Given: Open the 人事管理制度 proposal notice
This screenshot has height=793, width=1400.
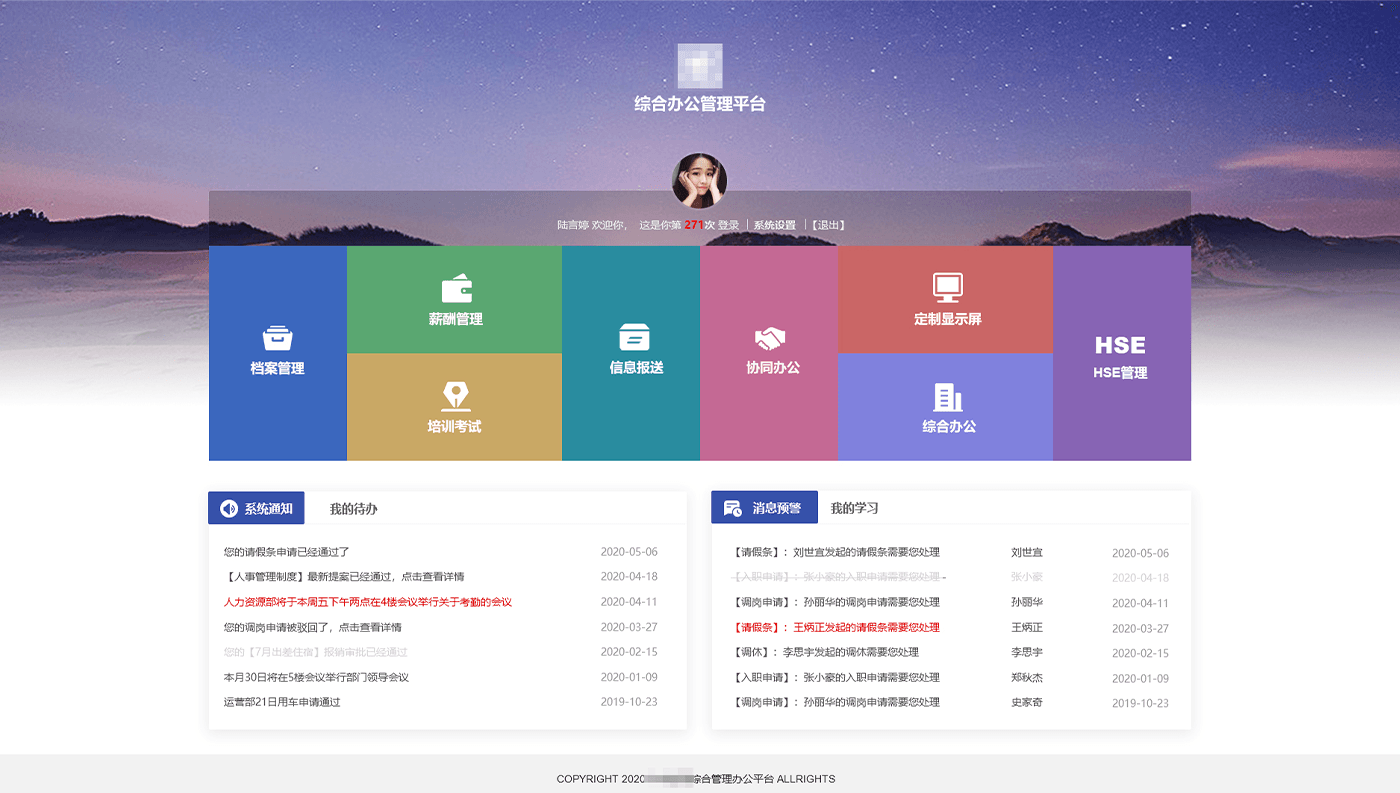Looking at the screenshot, I should pyautogui.click(x=344, y=577).
